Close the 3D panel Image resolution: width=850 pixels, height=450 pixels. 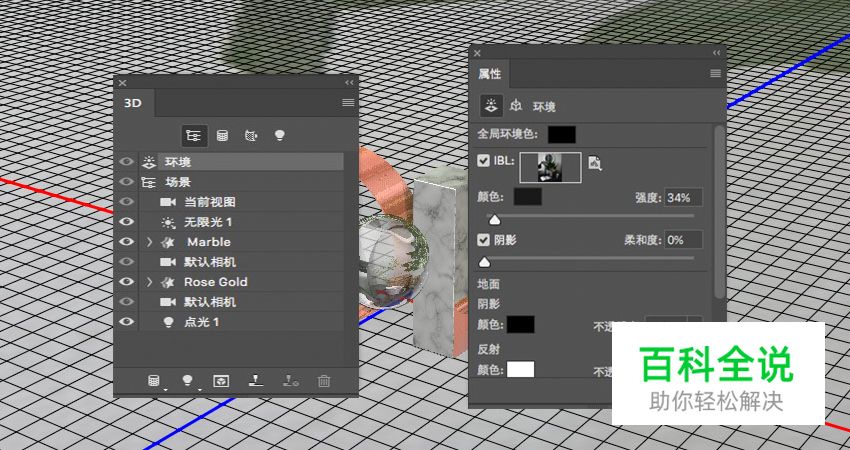(123, 83)
